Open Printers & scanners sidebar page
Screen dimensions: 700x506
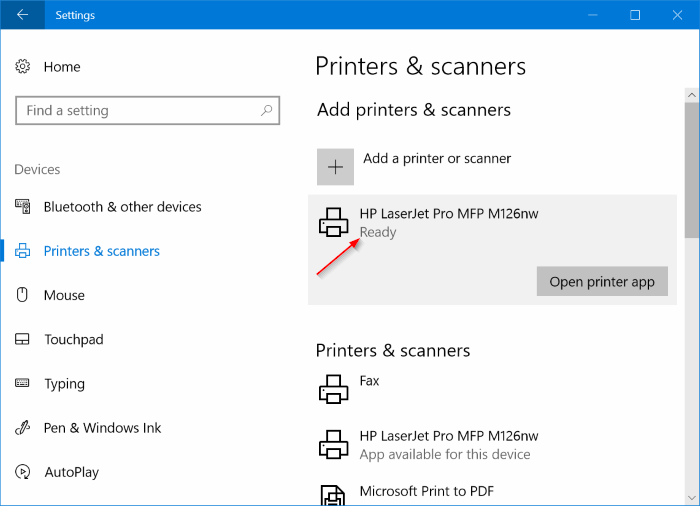101,251
